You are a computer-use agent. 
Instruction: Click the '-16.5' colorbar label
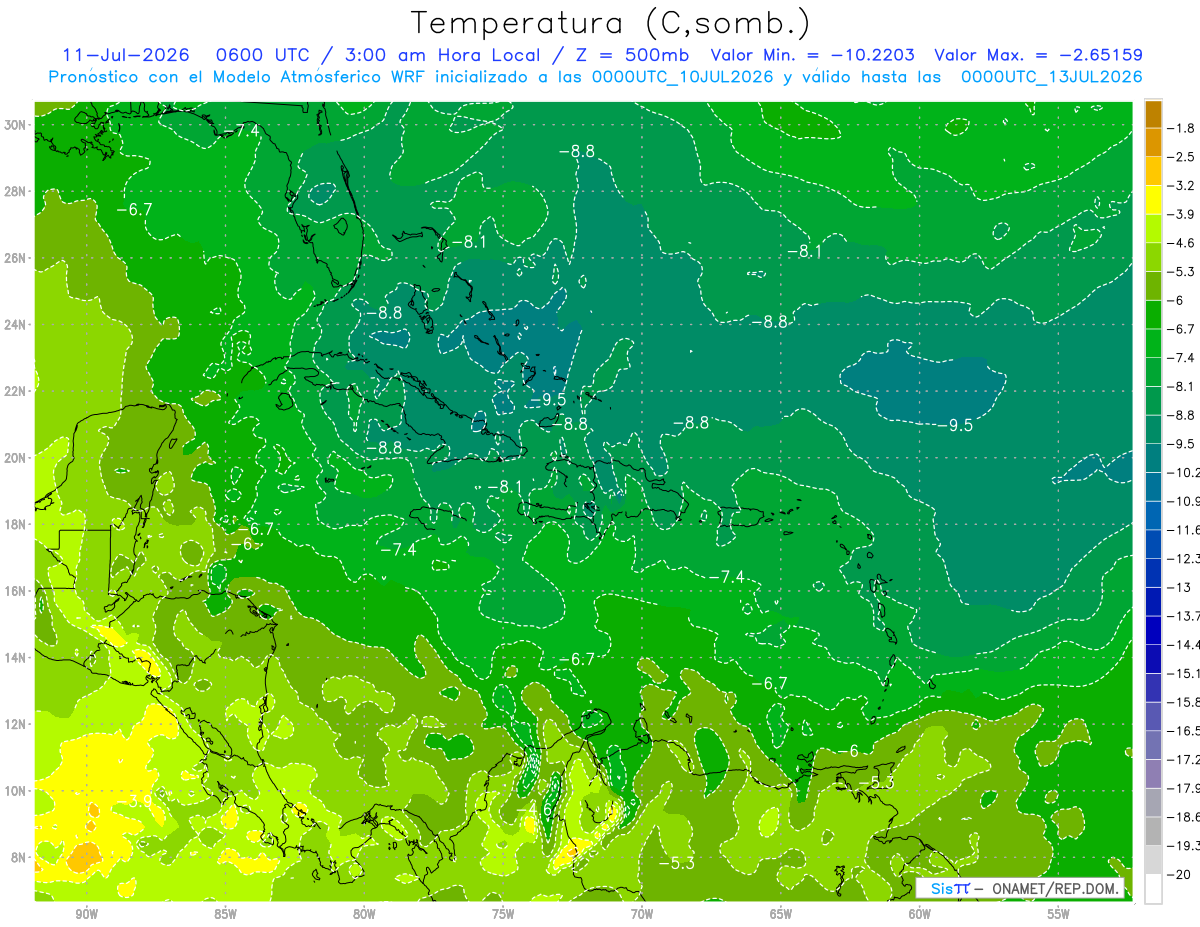[1184, 731]
